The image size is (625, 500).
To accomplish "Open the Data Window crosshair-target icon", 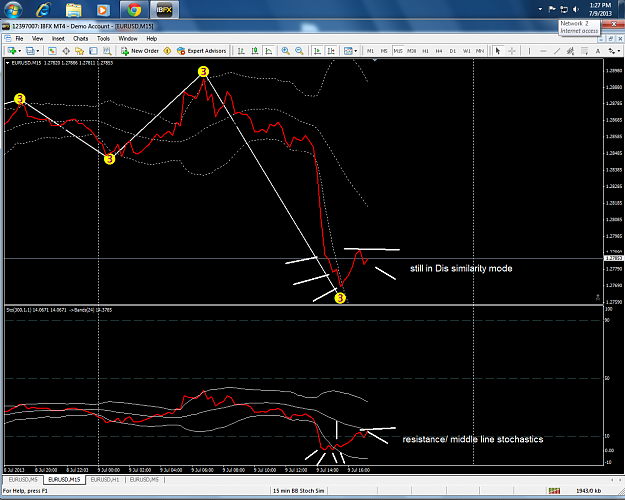I will click(x=66, y=51).
